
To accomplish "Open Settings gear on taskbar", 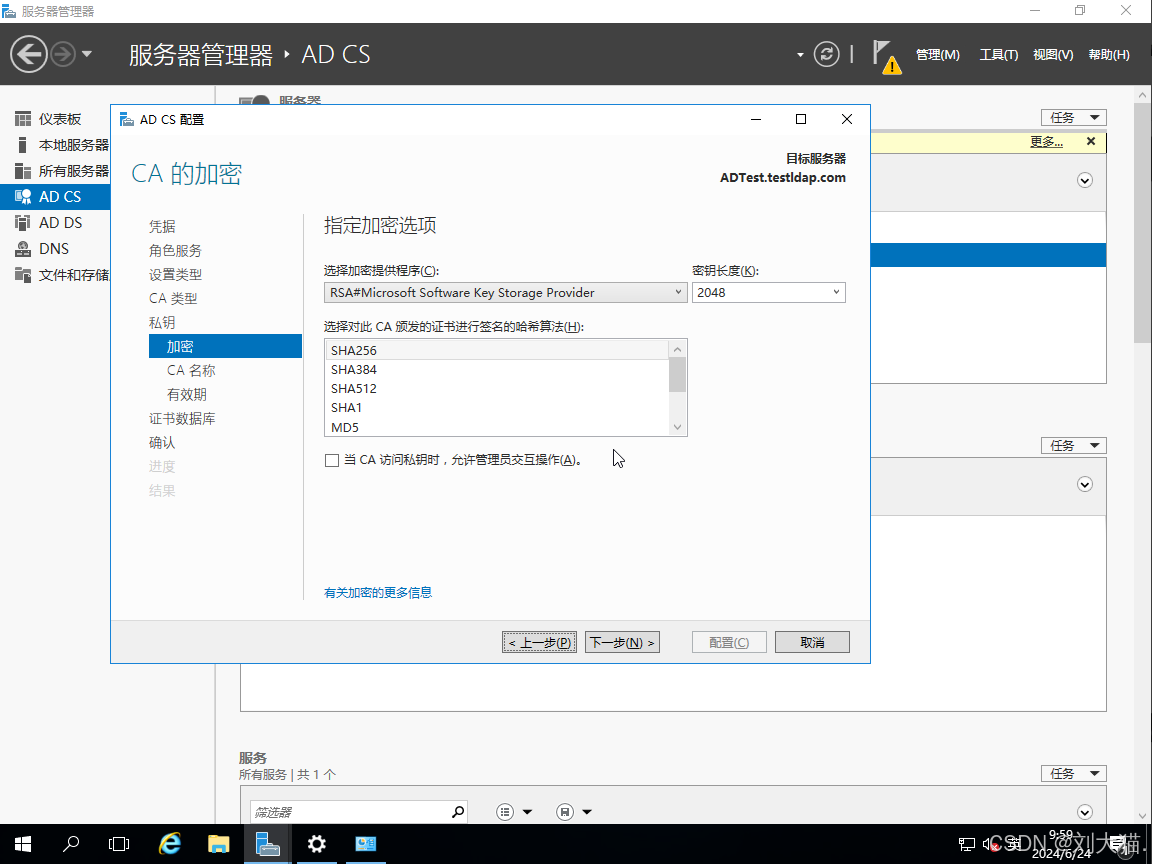I will [x=317, y=844].
